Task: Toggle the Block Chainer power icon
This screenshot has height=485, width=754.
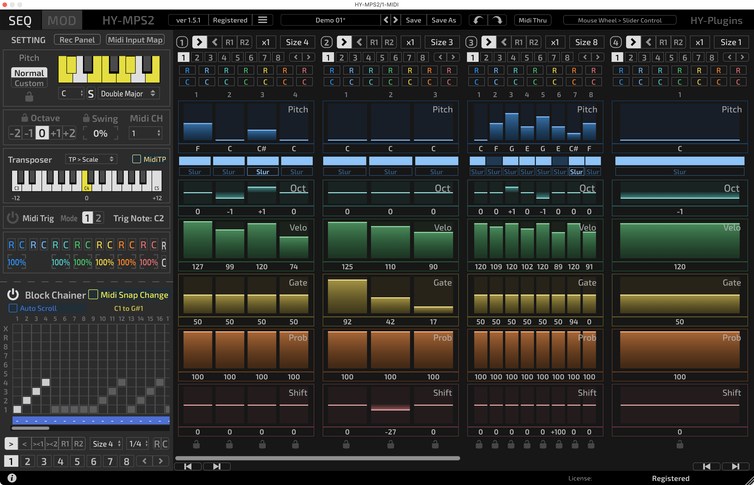Action: point(13,295)
